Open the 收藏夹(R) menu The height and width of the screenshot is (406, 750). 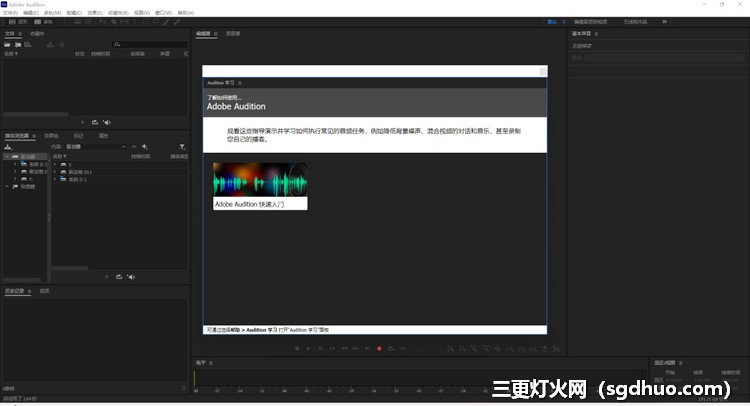(x=118, y=13)
